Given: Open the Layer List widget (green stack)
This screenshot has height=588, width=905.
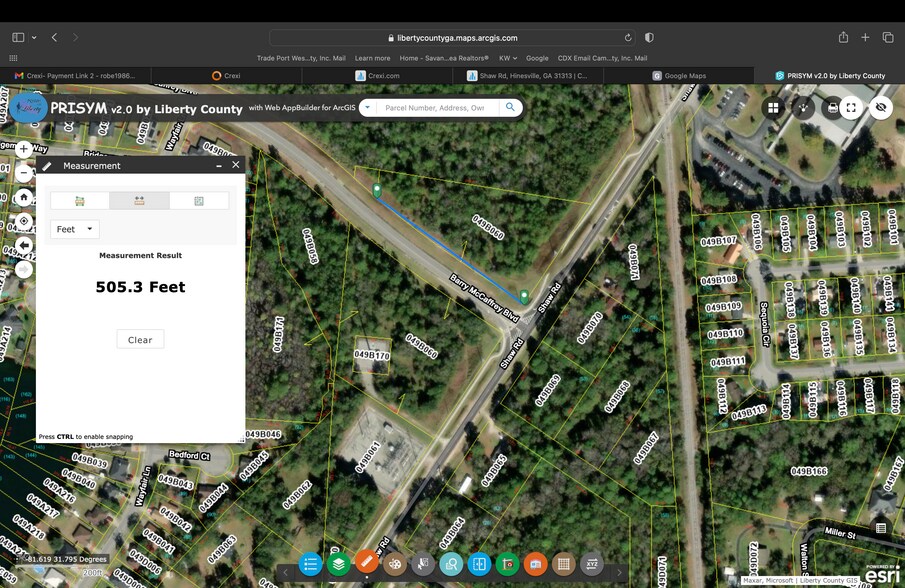Looking at the screenshot, I should tap(338, 564).
